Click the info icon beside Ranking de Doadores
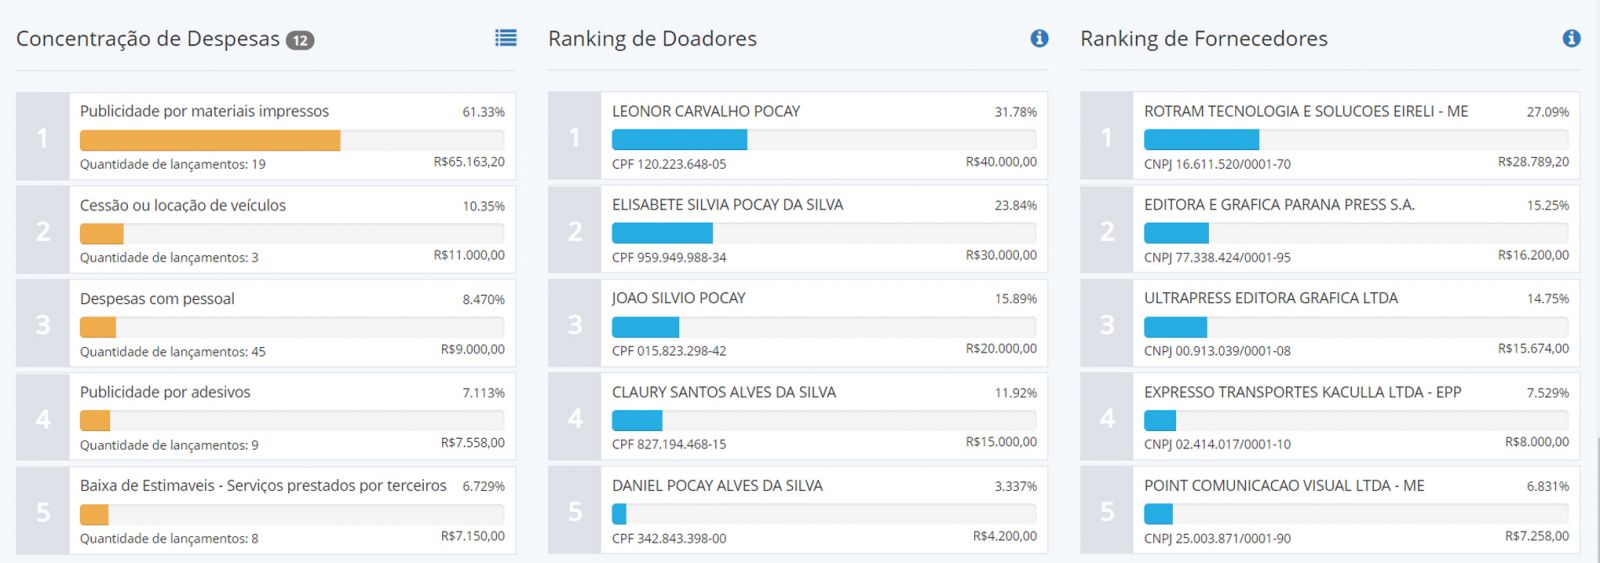This screenshot has width=1600, height=563. click(x=1039, y=38)
